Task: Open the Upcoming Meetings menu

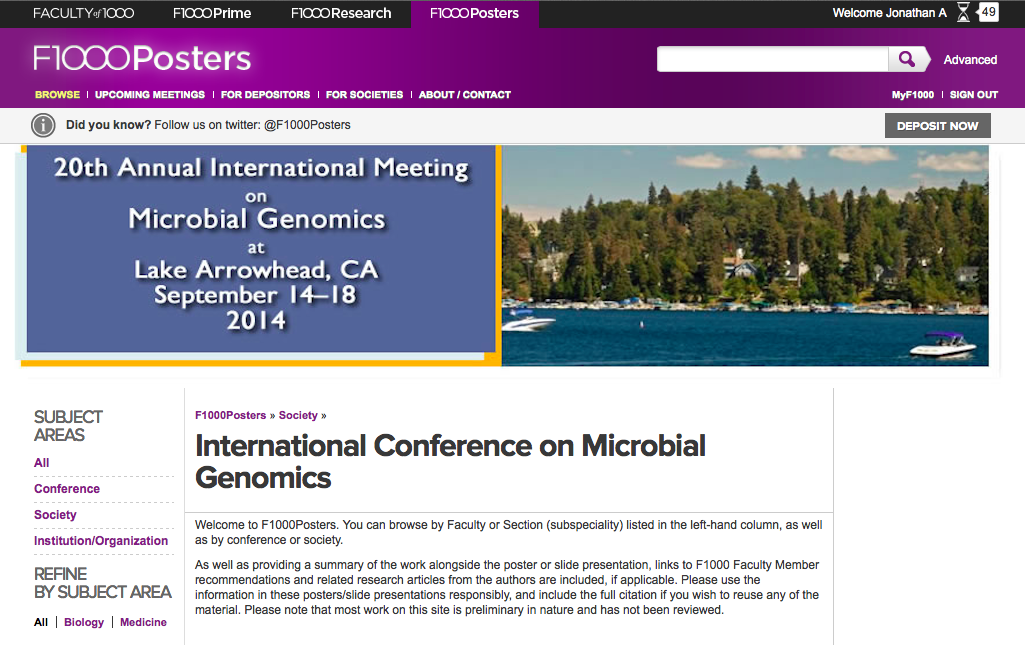Action: click(150, 95)
